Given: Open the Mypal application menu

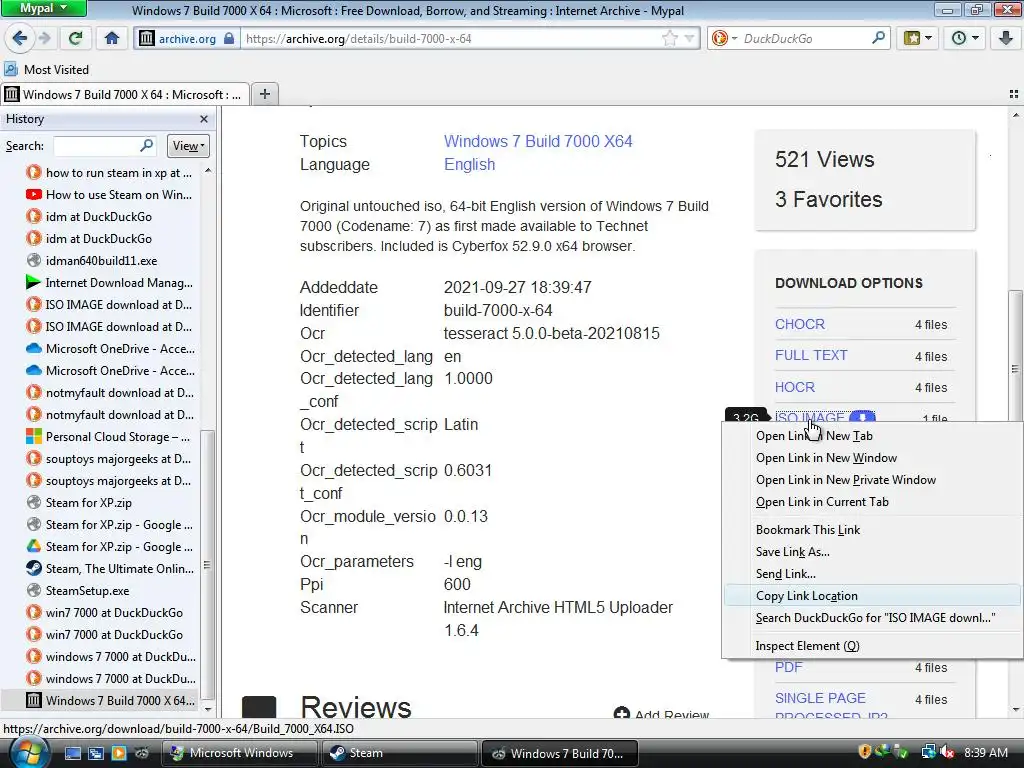Looking at the screenshot, I should pyautogui.click(x=43, y=8).
